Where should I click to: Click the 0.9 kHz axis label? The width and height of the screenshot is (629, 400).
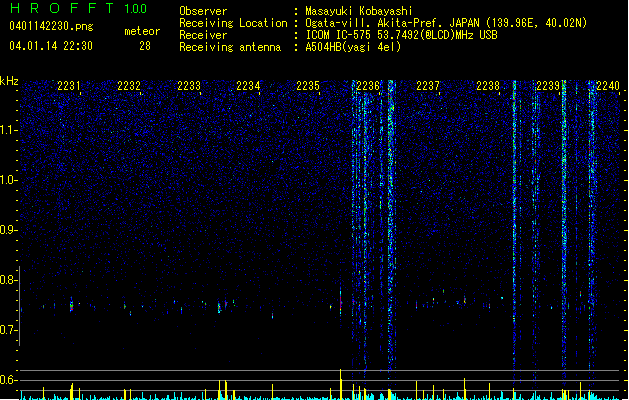tap(8, 230)
